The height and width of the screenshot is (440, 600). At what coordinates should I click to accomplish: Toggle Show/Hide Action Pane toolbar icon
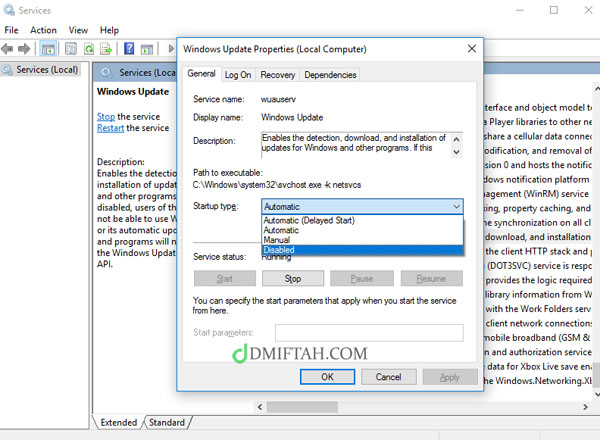tap(147, 49)
